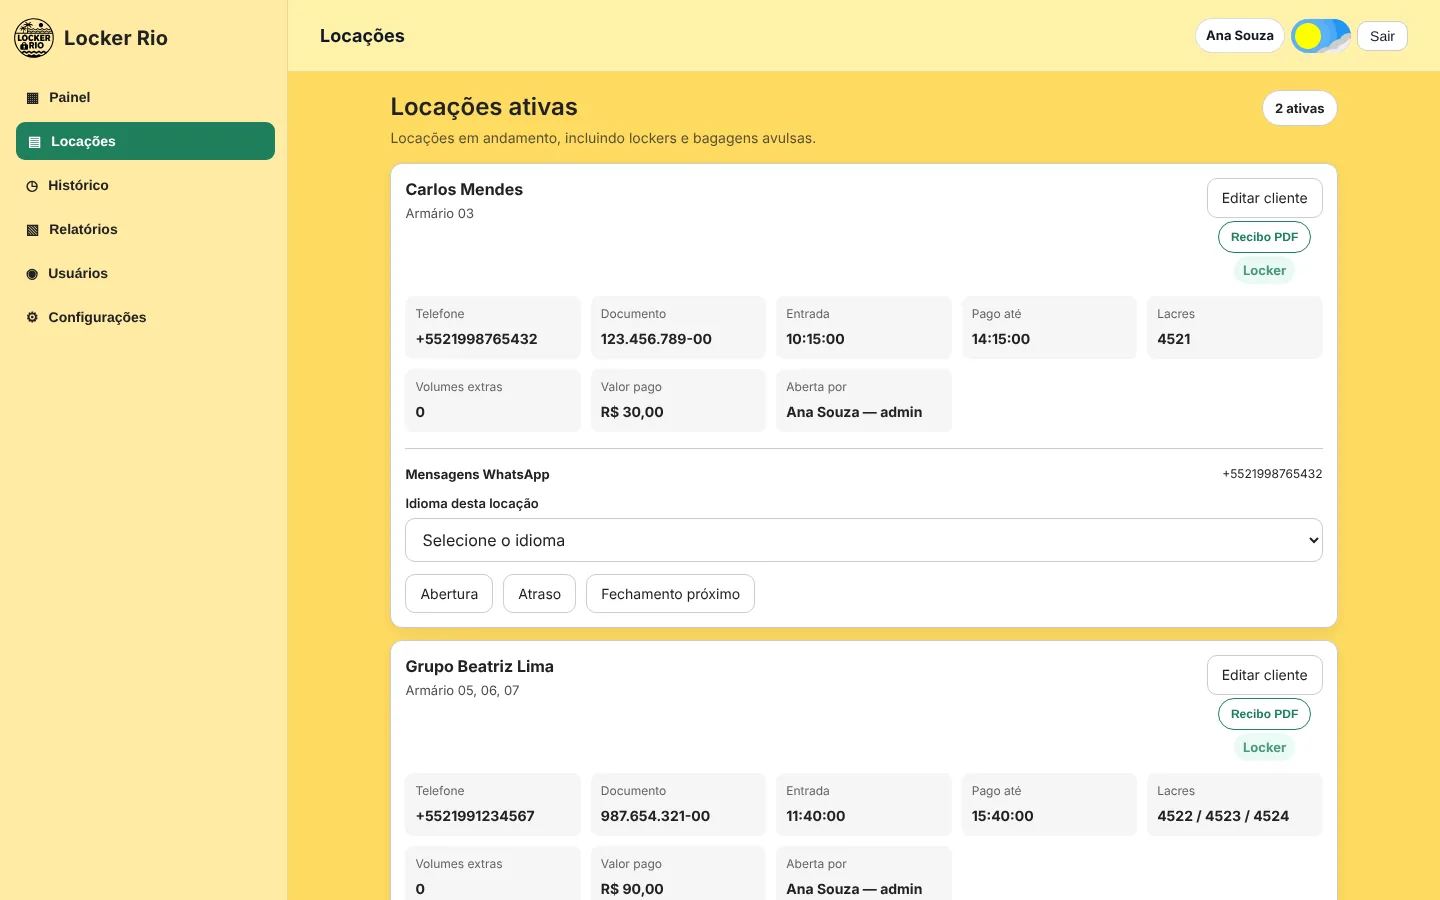
Task: Click the Configurações gear icon
Action: tap(32, 318)
